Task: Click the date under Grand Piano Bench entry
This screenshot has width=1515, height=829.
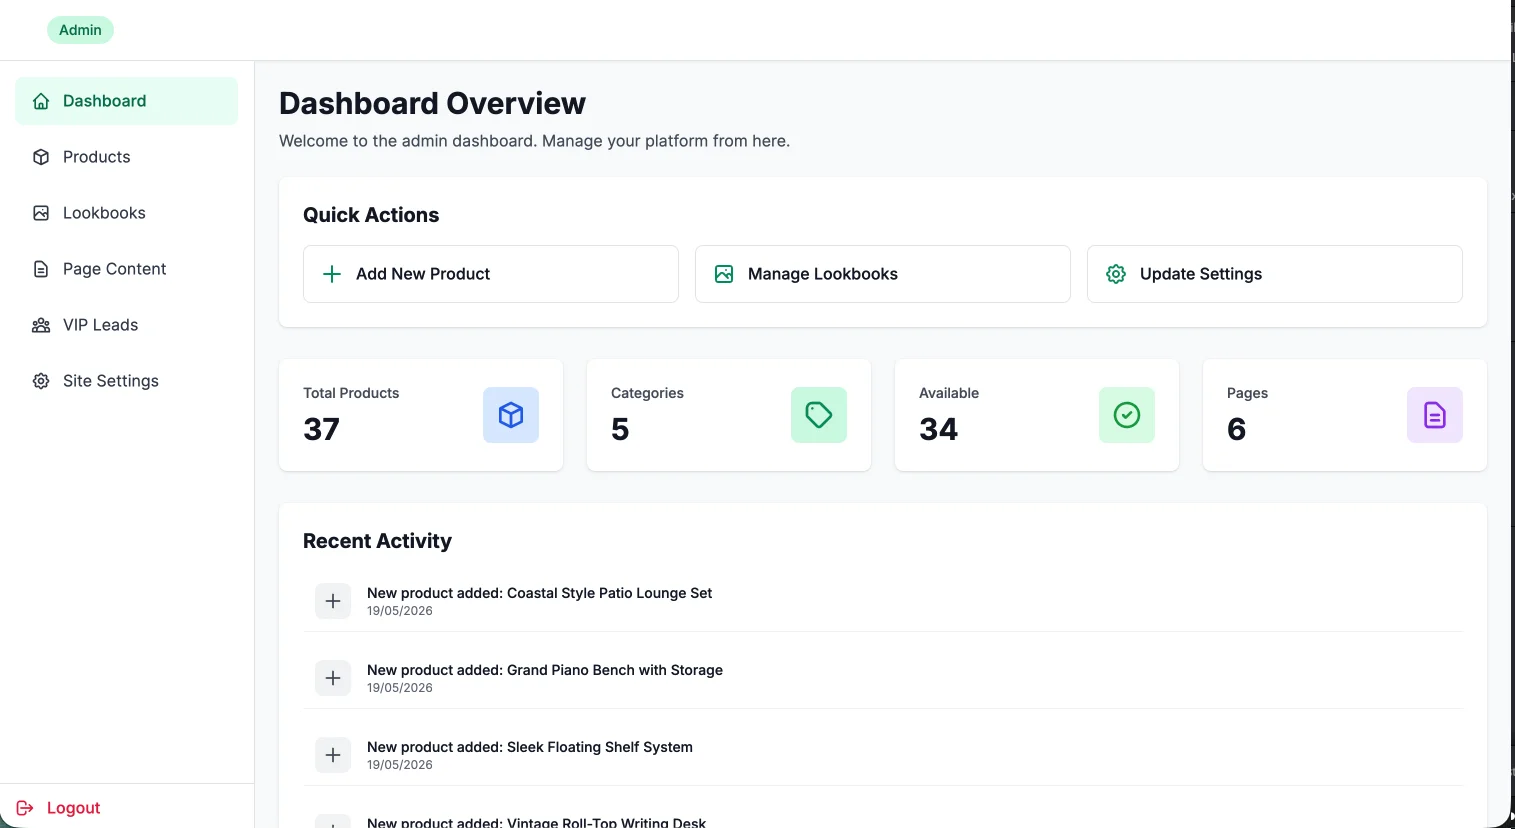Action: 400,688
